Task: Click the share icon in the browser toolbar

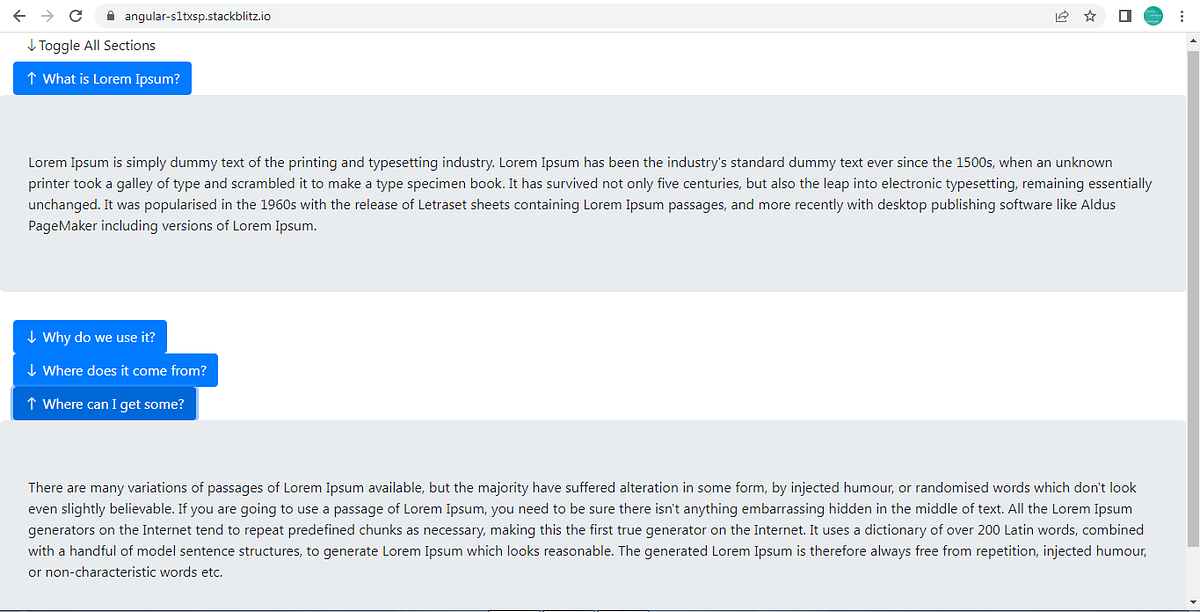Action: [1062, 16]
